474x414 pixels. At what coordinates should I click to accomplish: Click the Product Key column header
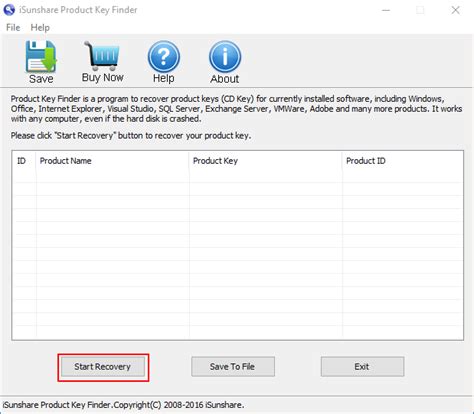pyautogui.click(x=265, y=161)
